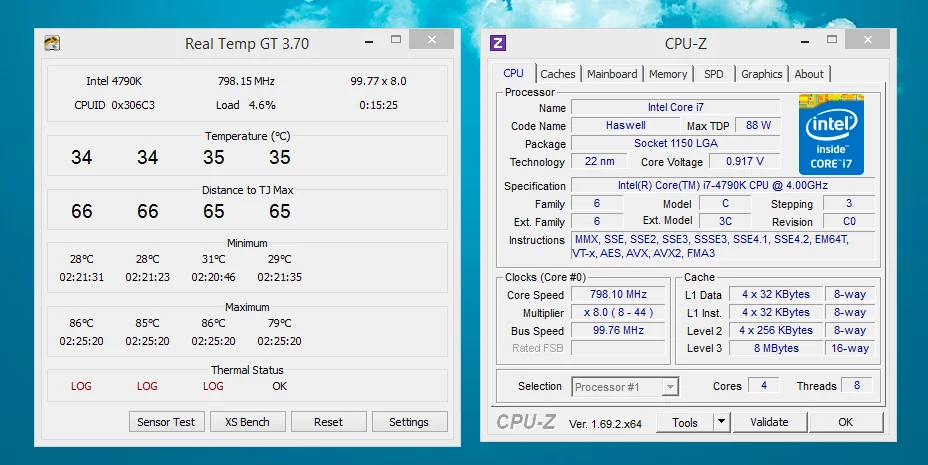928x465 pixels.
Task: Click the Max TDP value 88 W
Action: tap(758, 125)
